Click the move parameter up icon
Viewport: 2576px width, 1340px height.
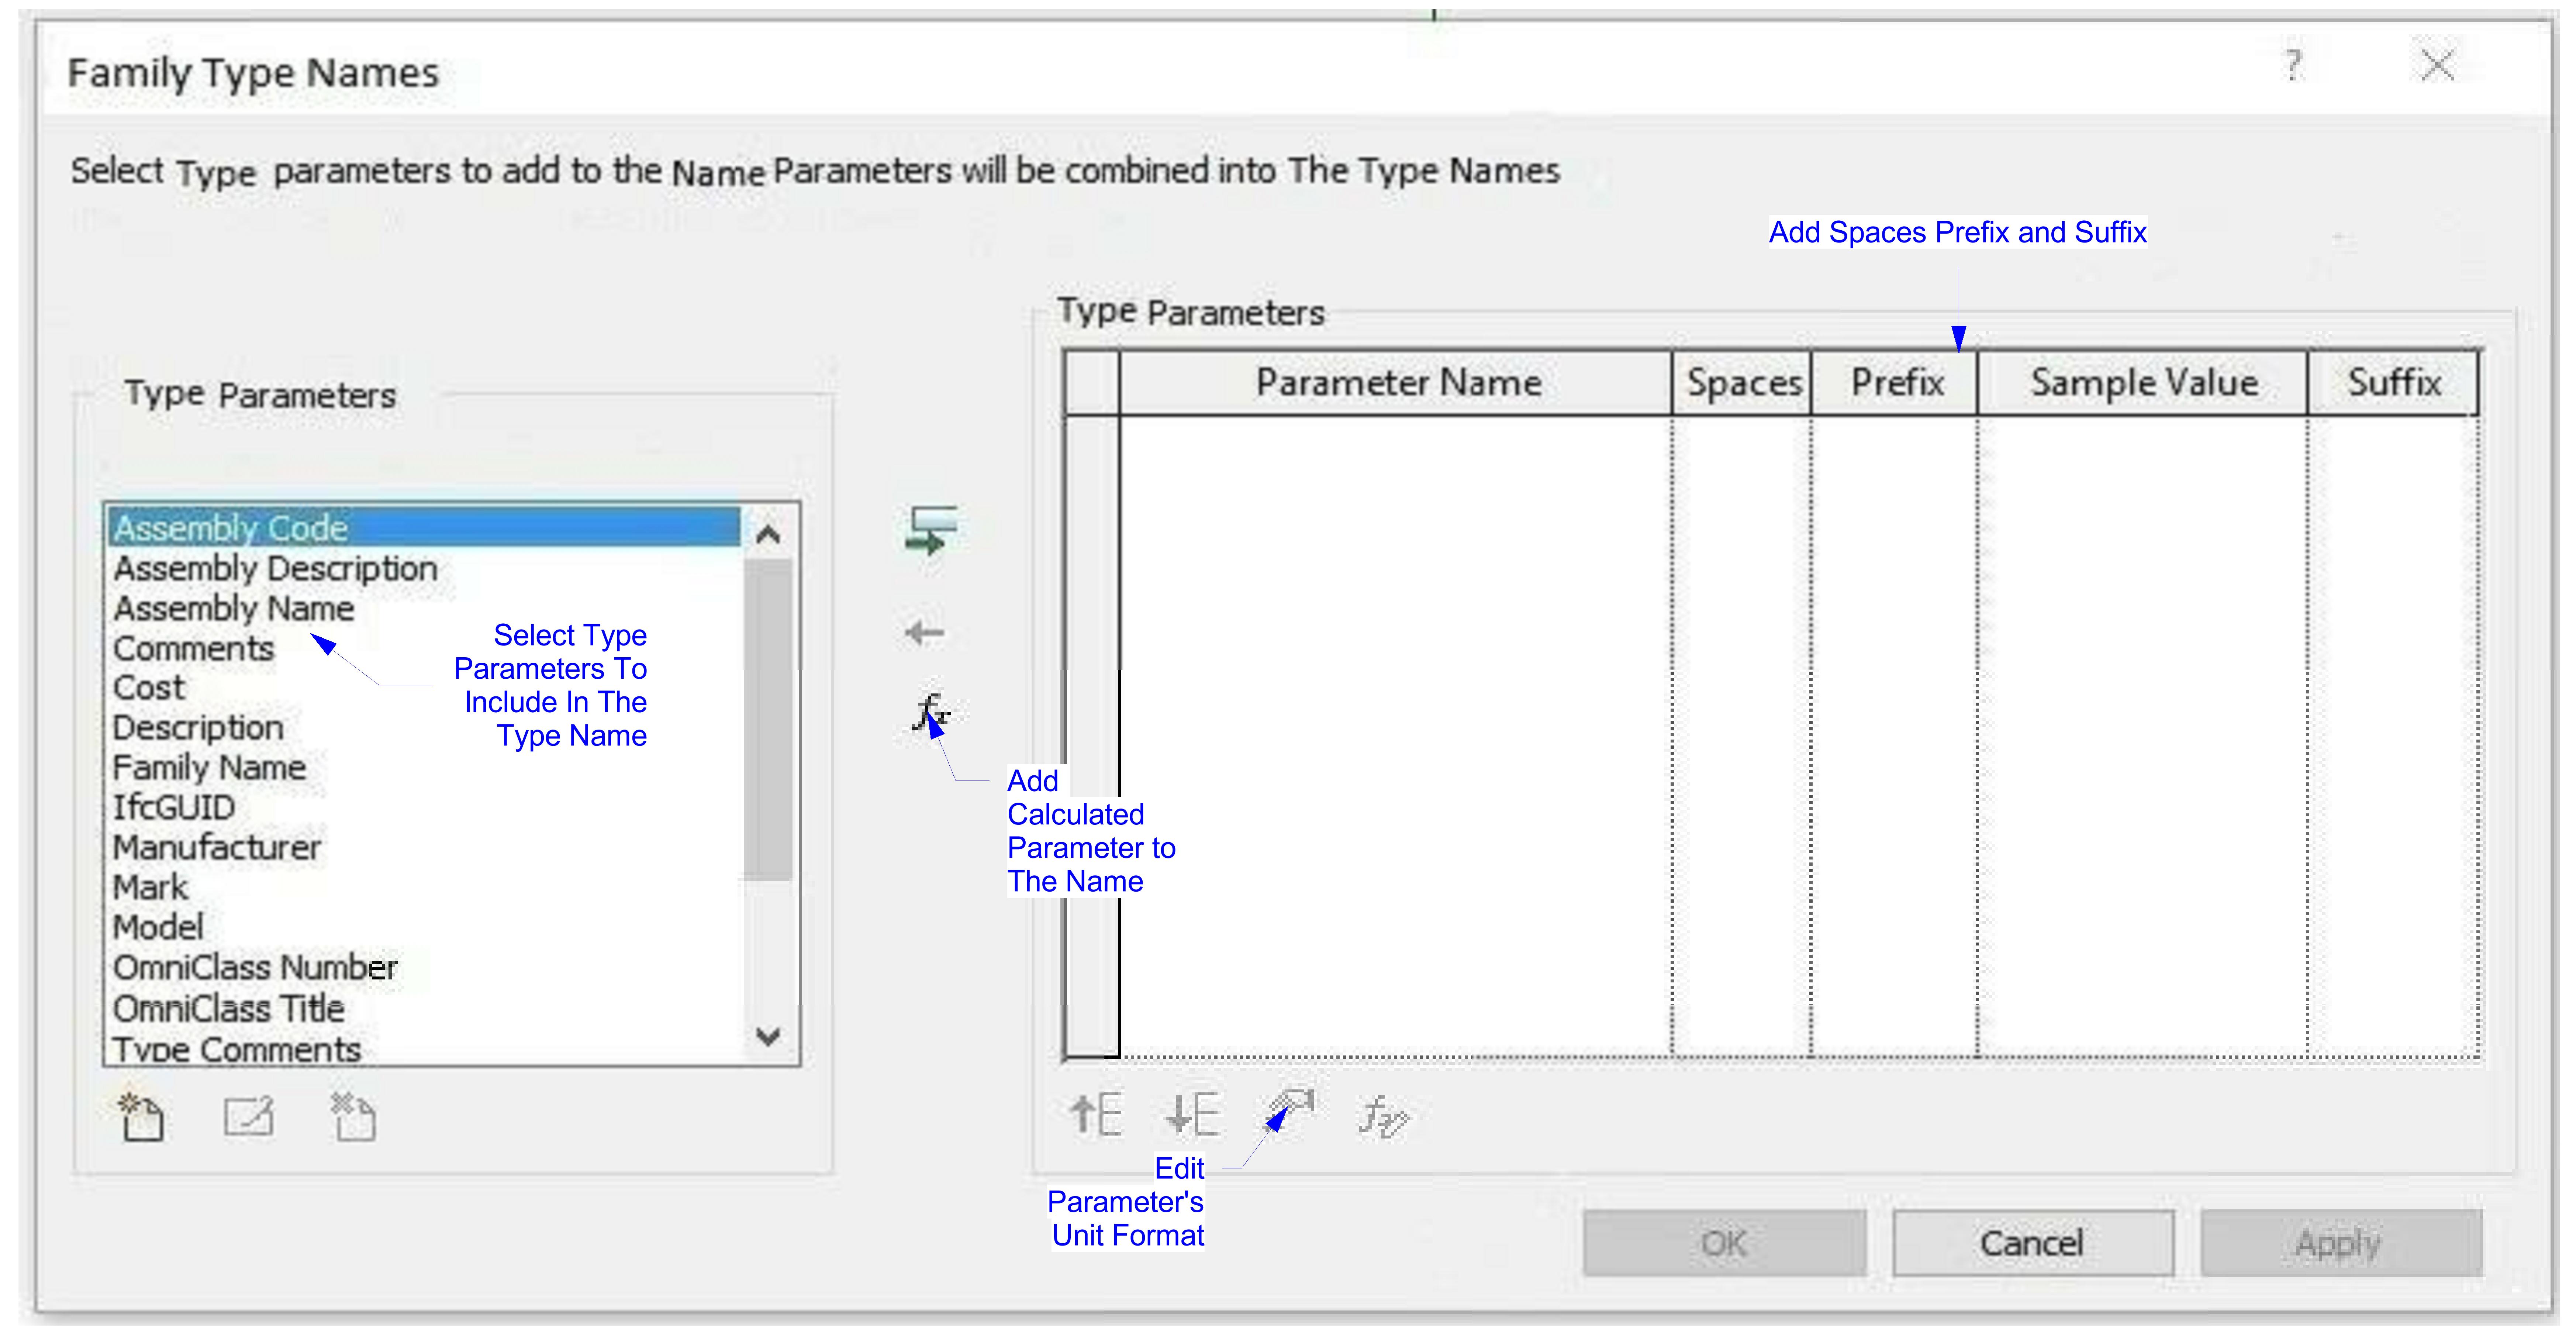point(1096,1114)
